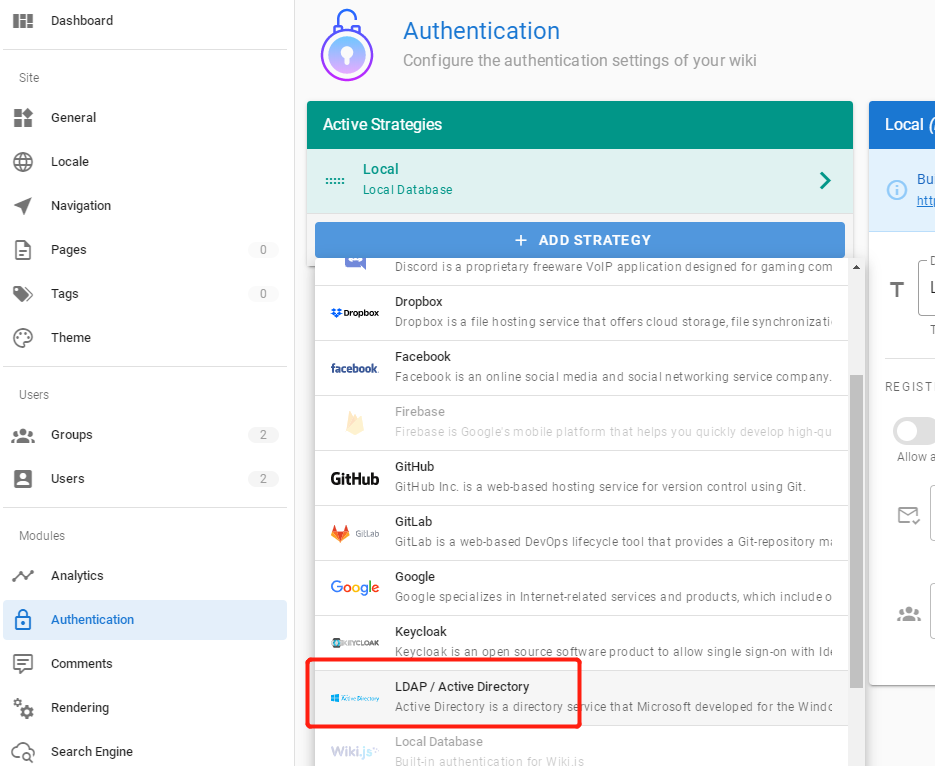This screenshot has height=766, width=935.
Task: Open Search Engine module in sidebar
Action: coord(145,752)
